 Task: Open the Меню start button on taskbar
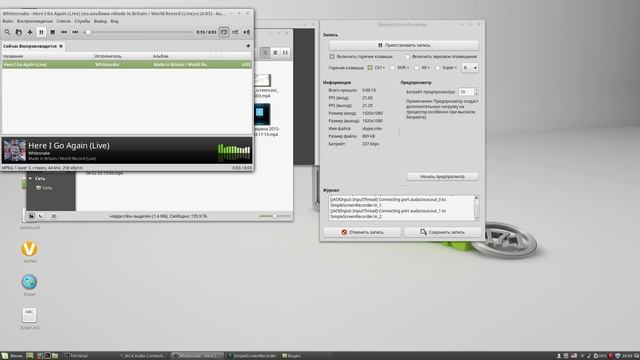pos(12,356)
